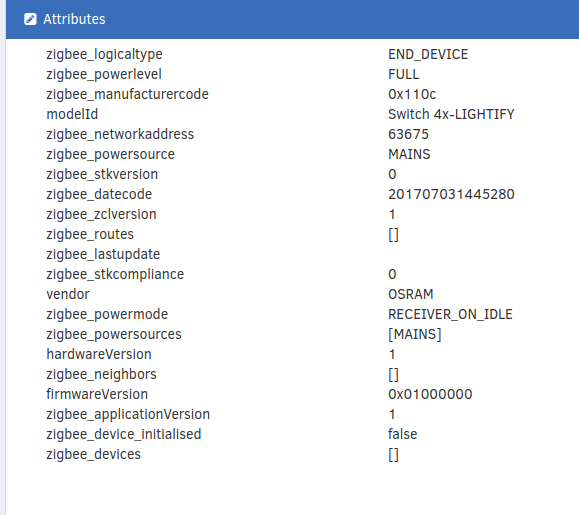The height and width of the screenshot is (515, 579).
Task: Click the firmware version value 0x01000000
Action: 430,394
